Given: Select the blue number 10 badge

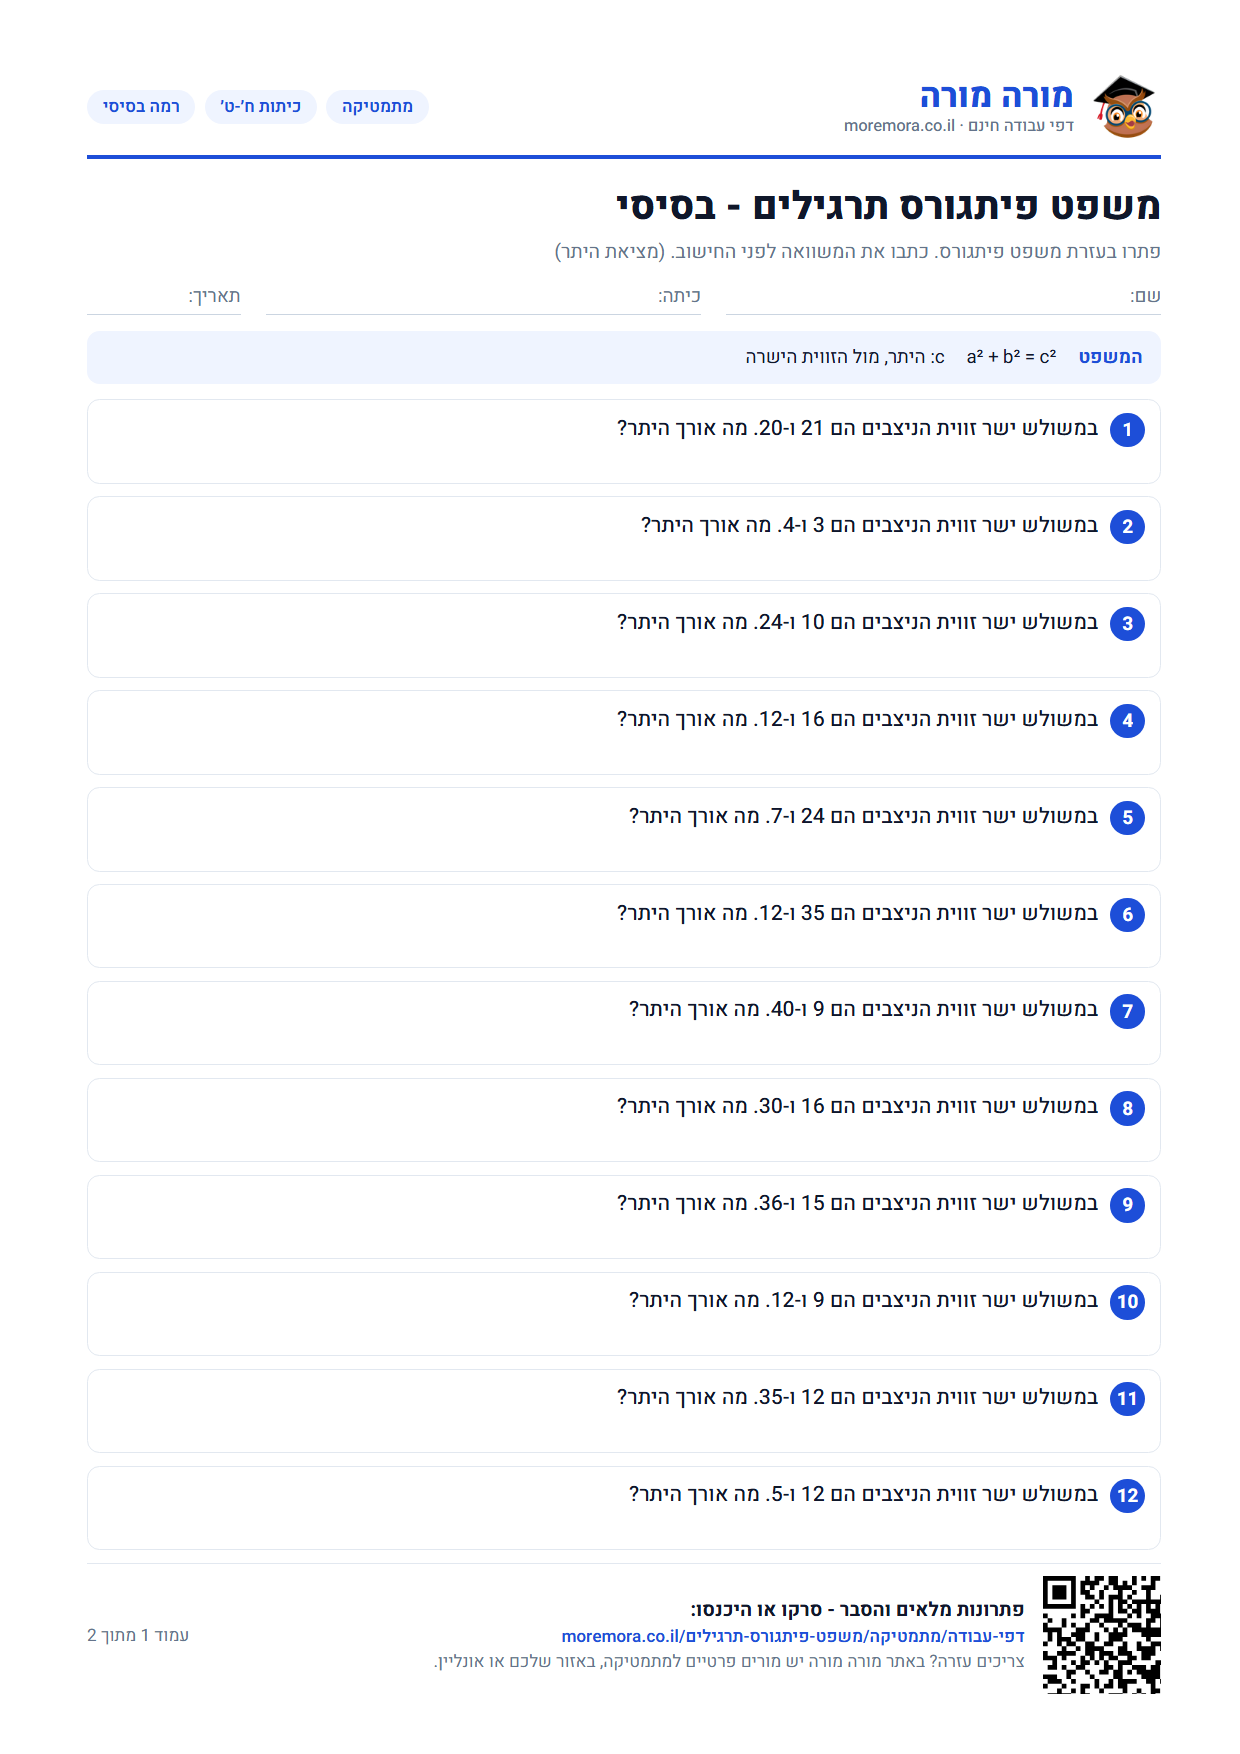Looking at the screenshot, I should (x=1127, y=1302).
